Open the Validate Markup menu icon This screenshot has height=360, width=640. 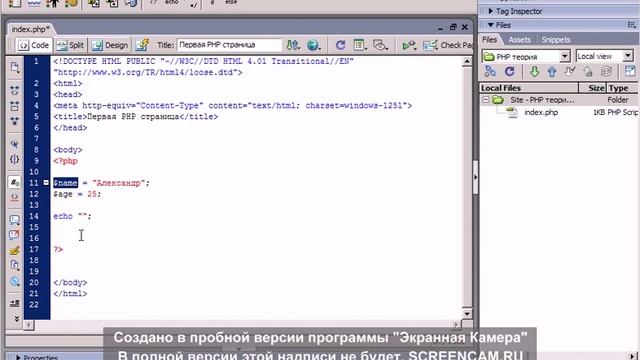409,45
